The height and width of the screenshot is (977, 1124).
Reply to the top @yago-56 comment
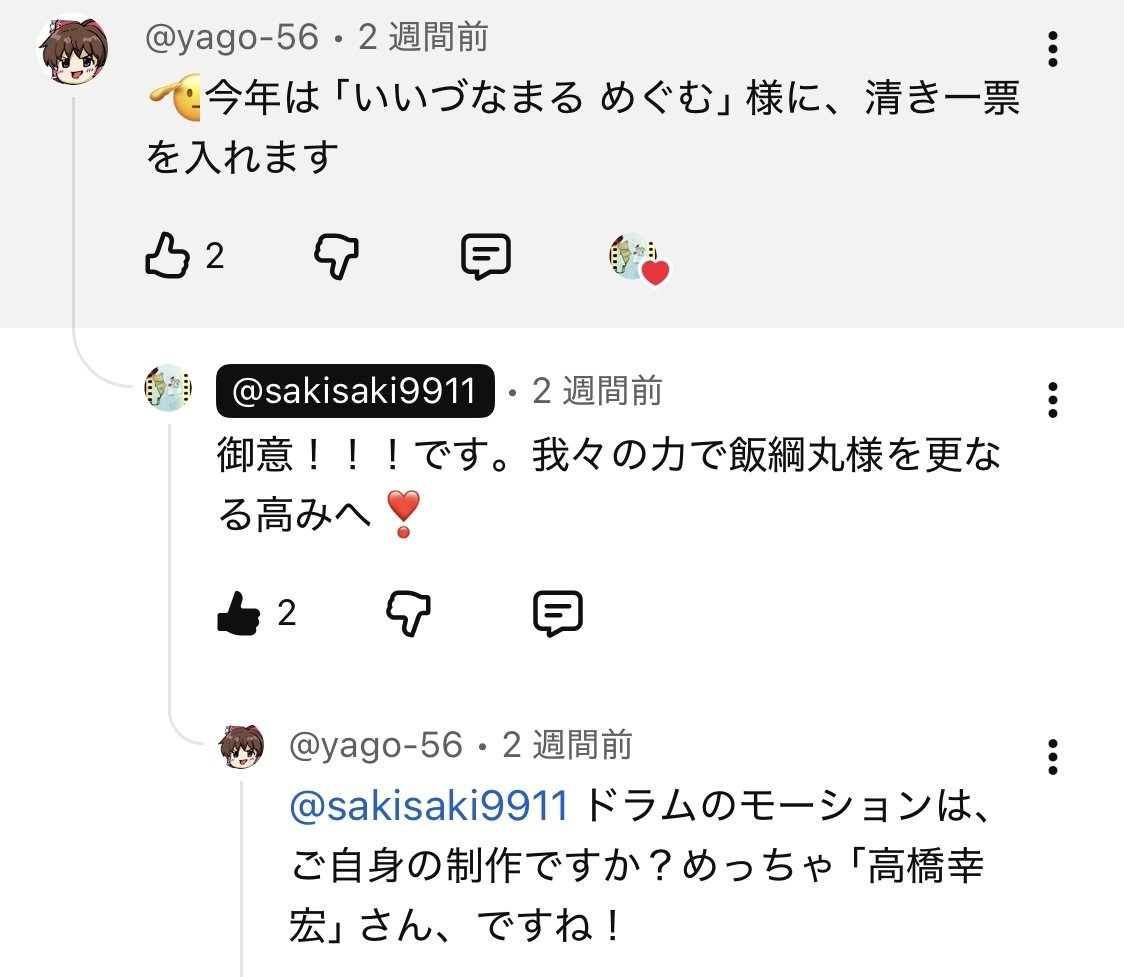(x=486, y=257)
